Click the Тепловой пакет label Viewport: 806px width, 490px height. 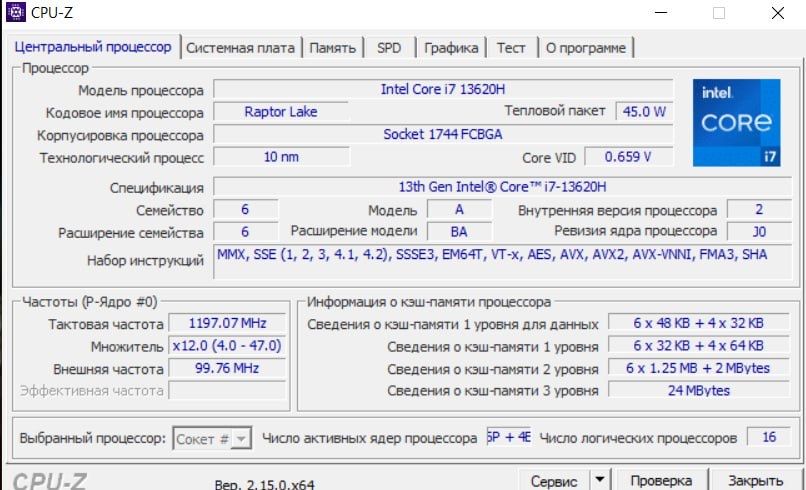coord(555,111)
